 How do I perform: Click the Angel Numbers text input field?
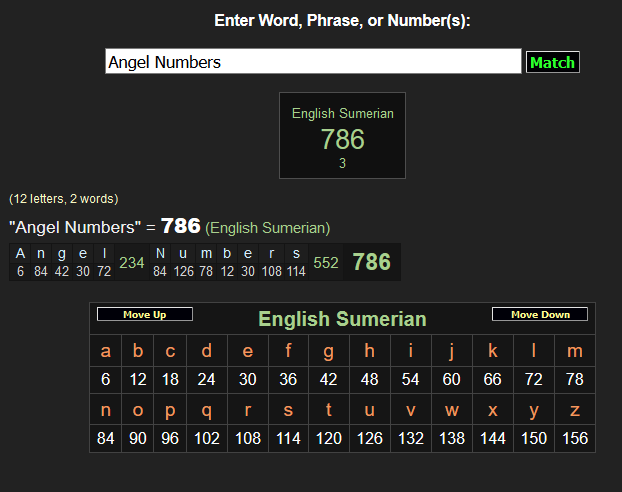pyautogui.click(x=313, y=62)
